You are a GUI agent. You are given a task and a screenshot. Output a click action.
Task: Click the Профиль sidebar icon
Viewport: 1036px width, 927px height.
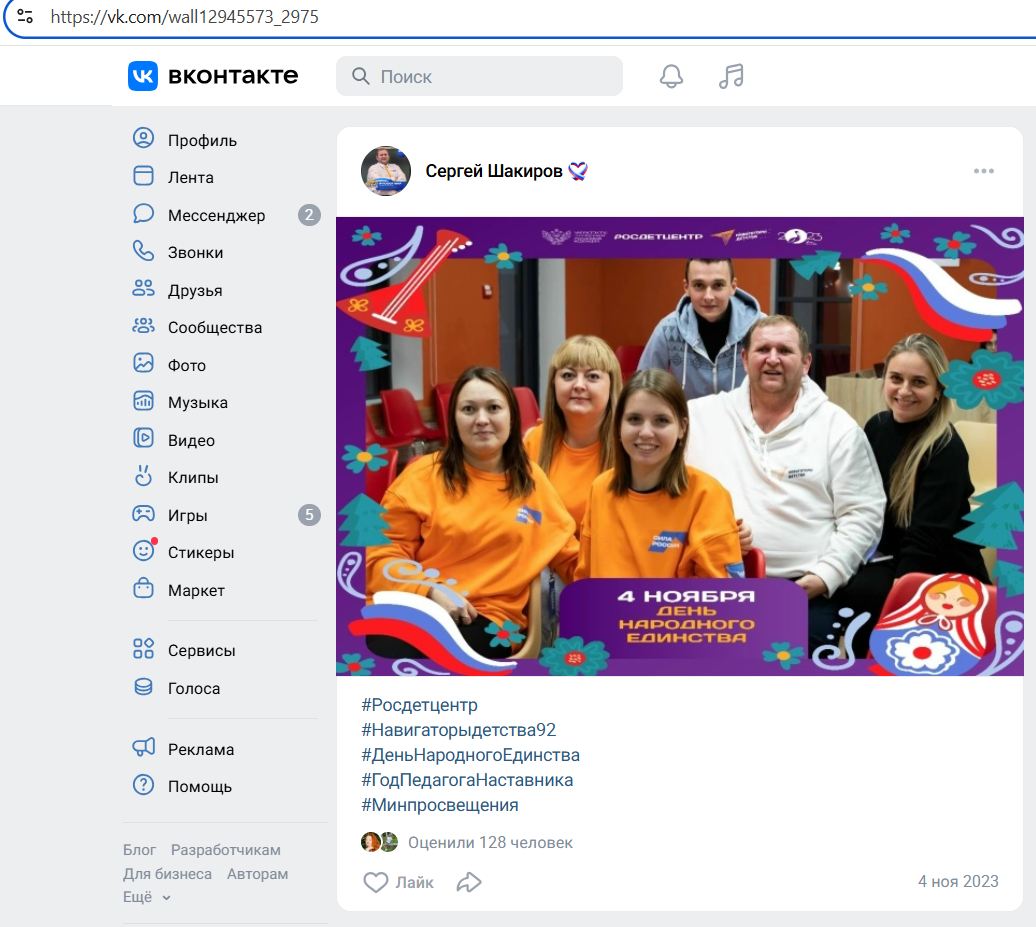(x=143, y=138)
